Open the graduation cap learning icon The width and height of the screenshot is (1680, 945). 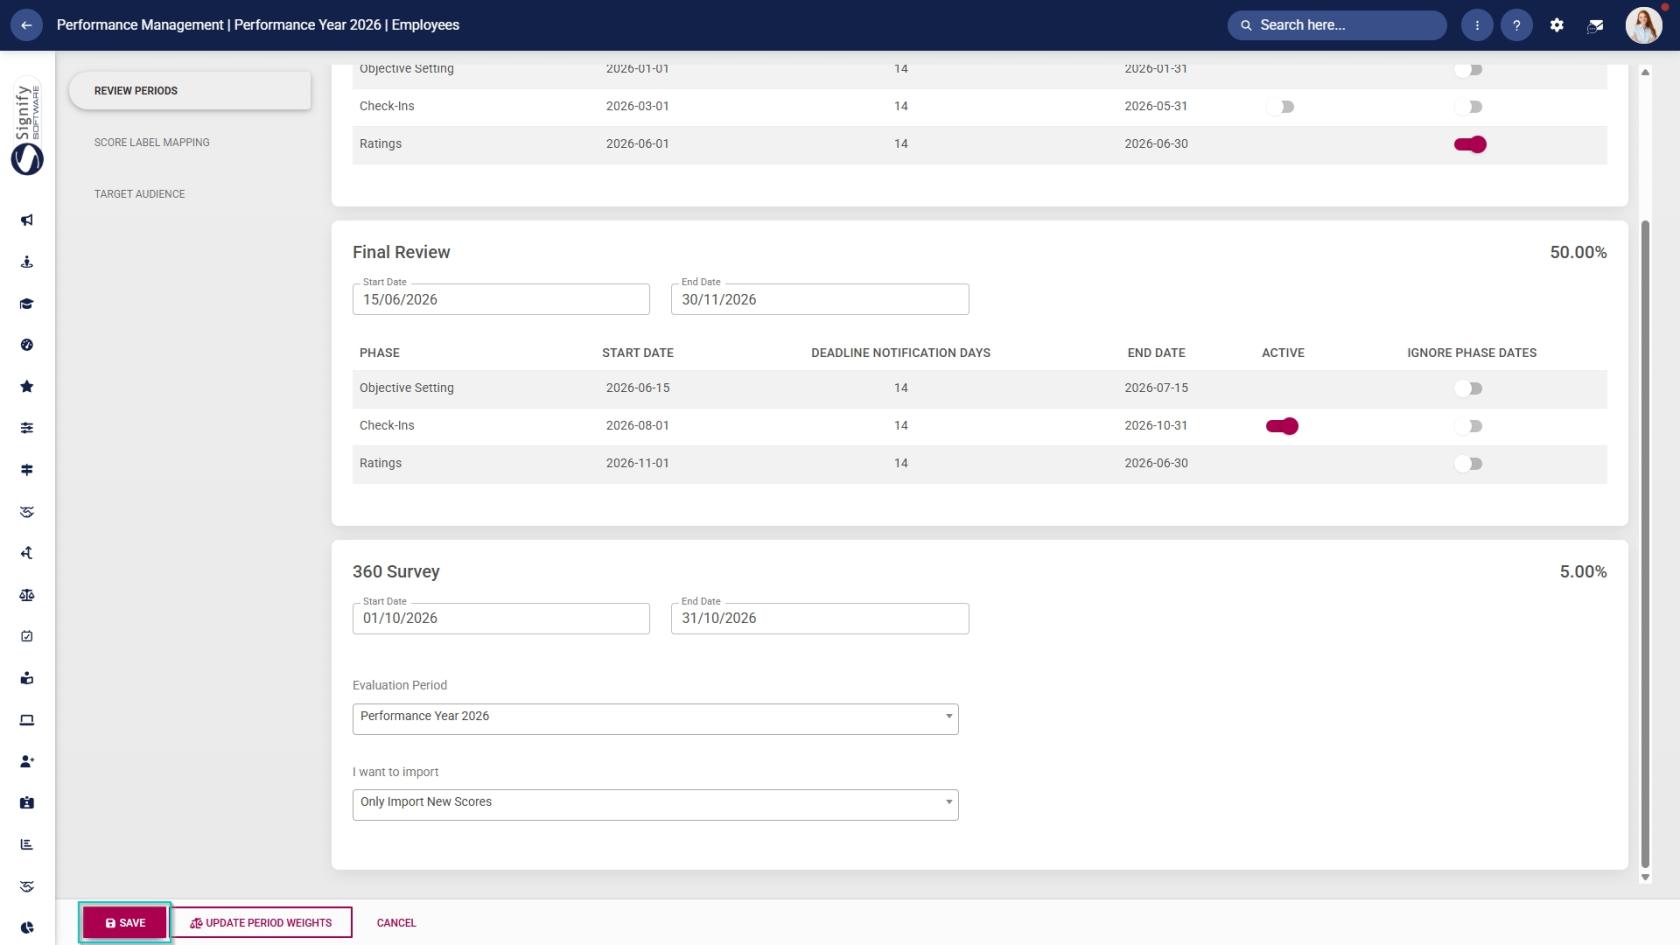(27, 304)
